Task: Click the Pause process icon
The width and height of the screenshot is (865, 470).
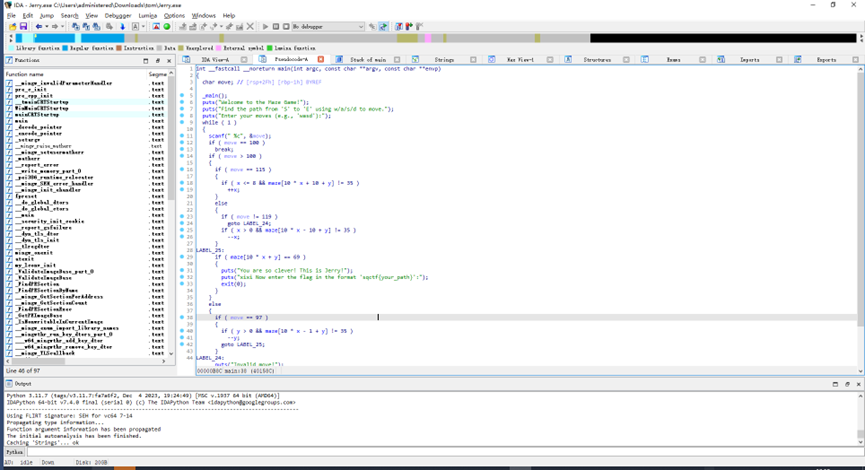Action: point(276,27)
